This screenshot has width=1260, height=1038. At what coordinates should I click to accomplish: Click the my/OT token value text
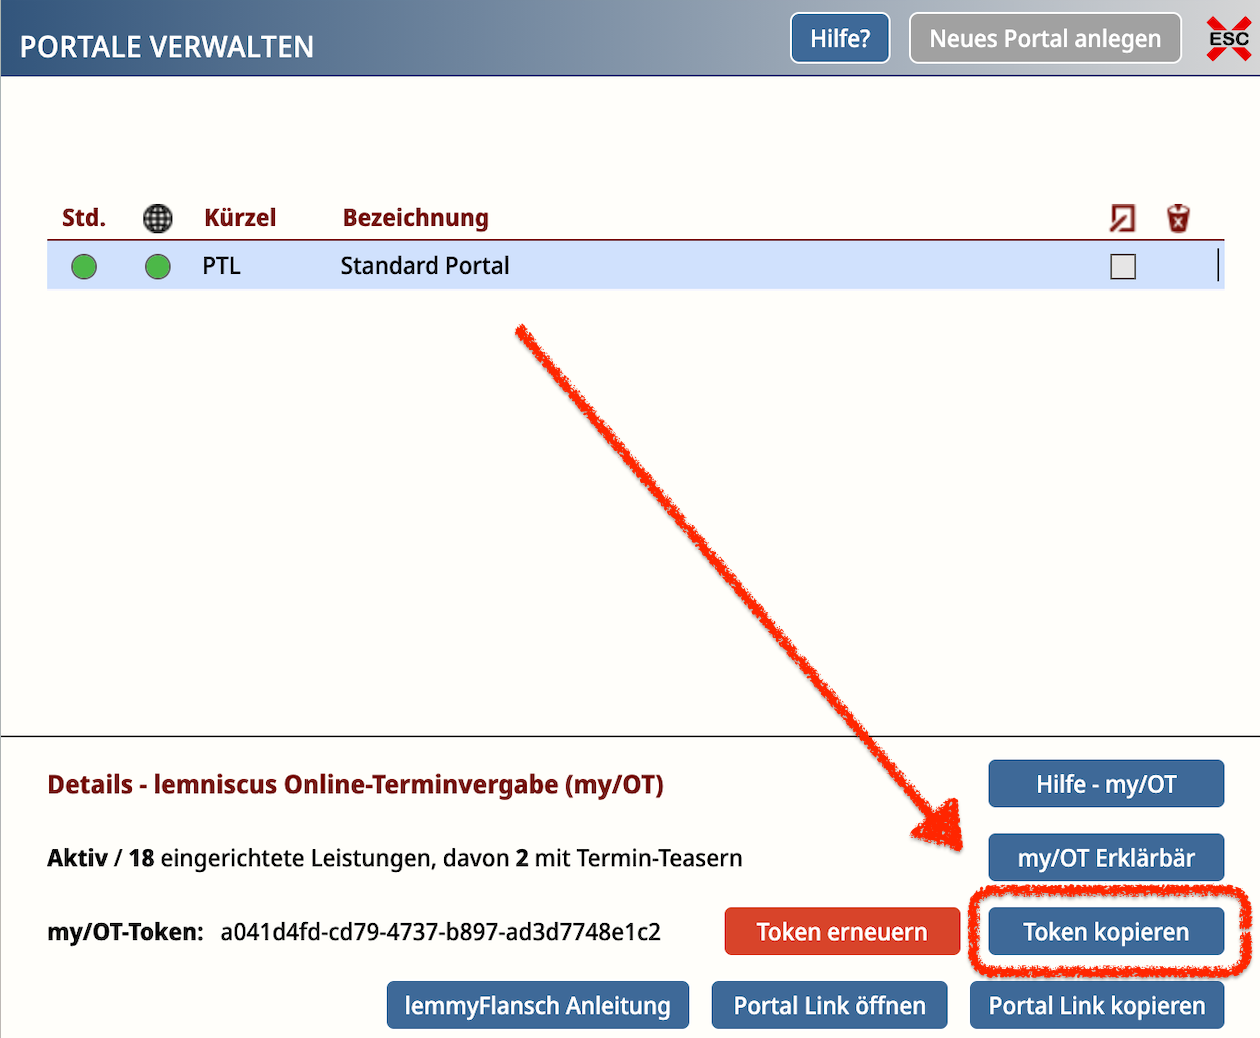point(440,932)
